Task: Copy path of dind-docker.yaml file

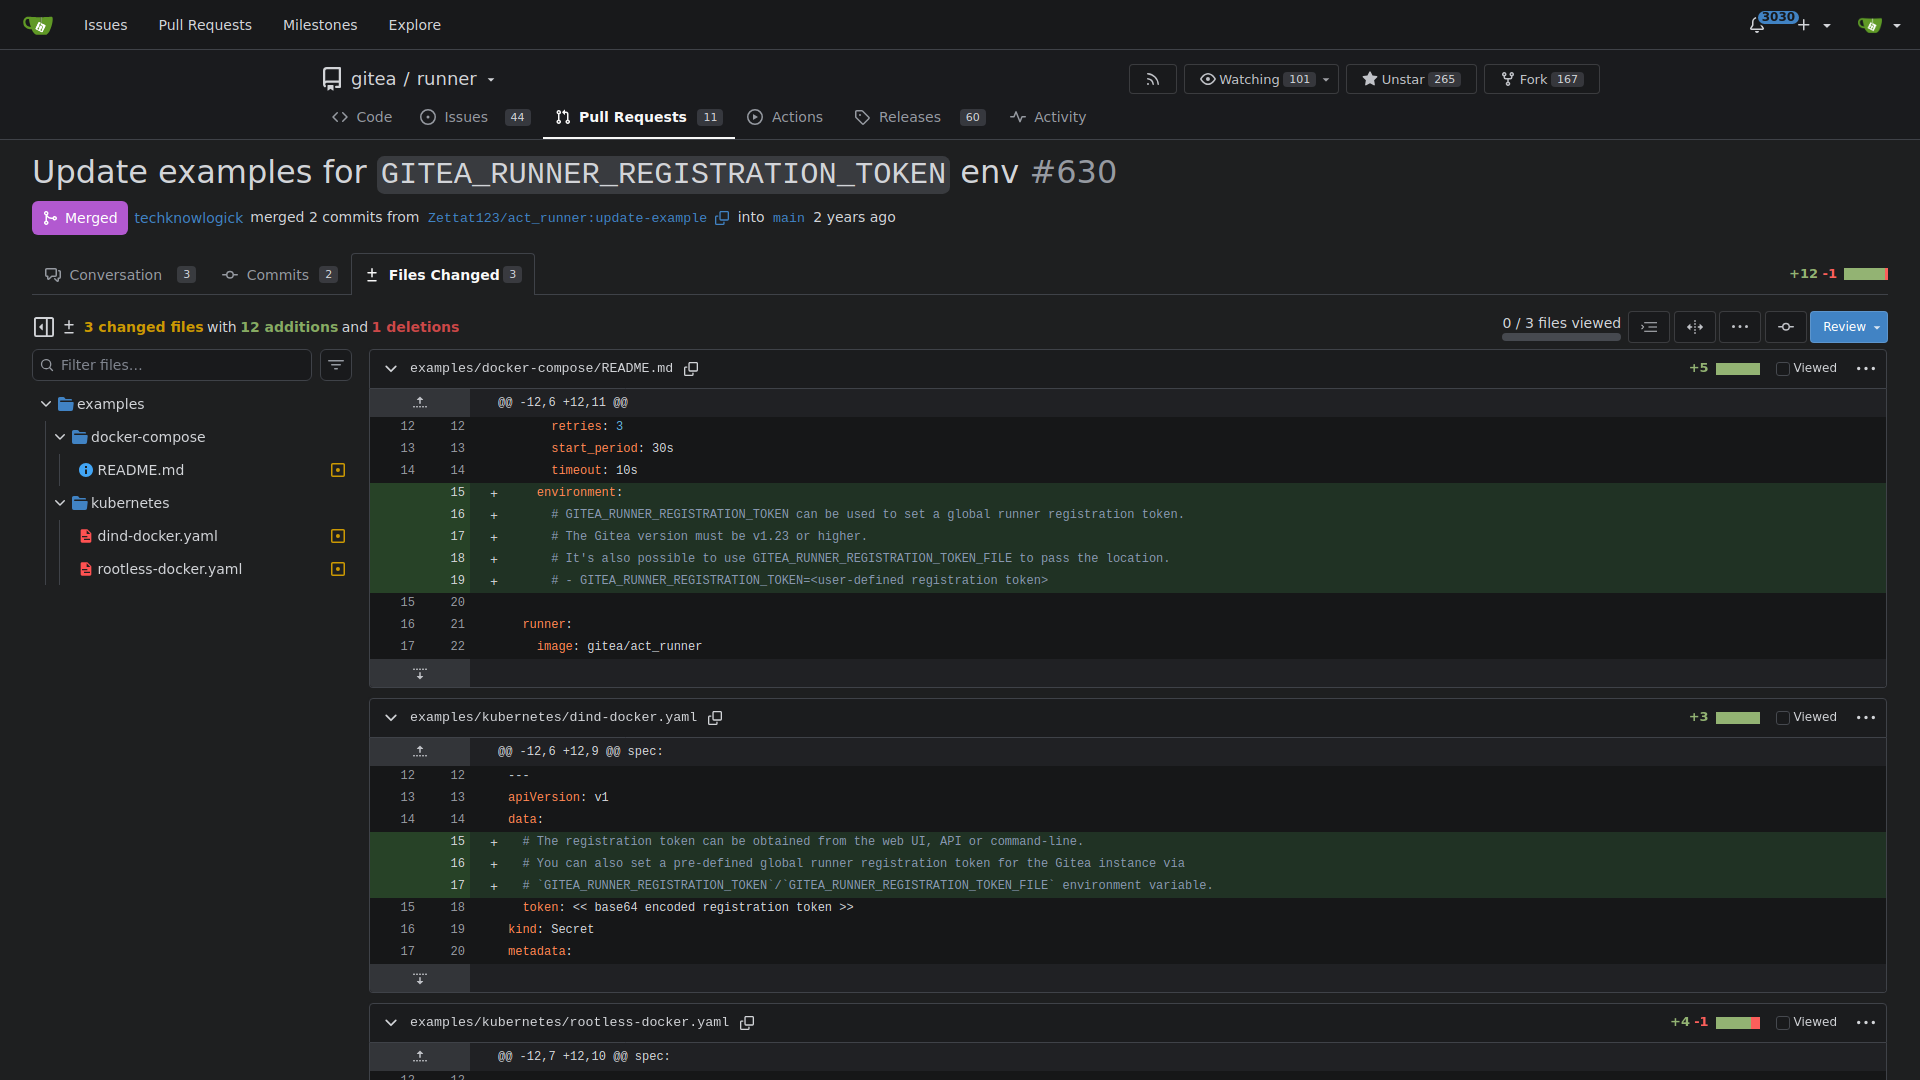Action: click(715, 718)
